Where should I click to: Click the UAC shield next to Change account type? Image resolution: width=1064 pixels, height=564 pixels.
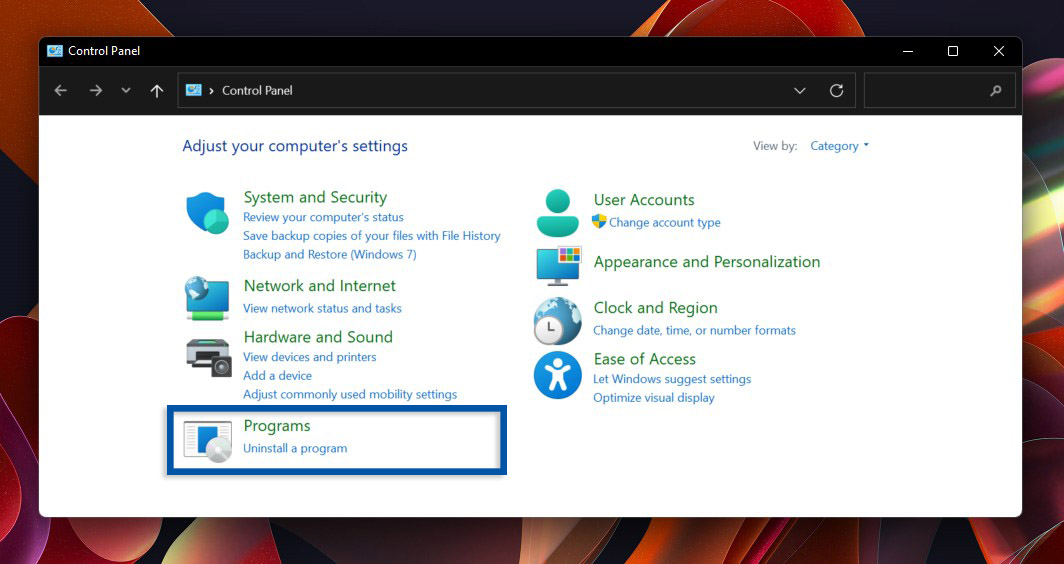pos(598,221)
